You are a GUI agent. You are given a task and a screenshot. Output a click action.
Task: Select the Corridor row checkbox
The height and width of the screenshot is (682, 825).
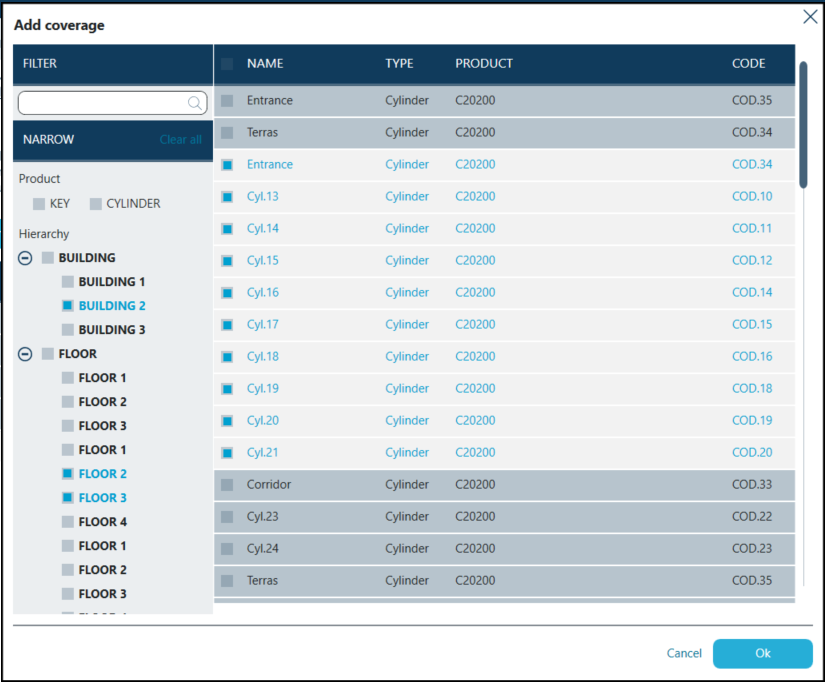(x=227, y=485)
